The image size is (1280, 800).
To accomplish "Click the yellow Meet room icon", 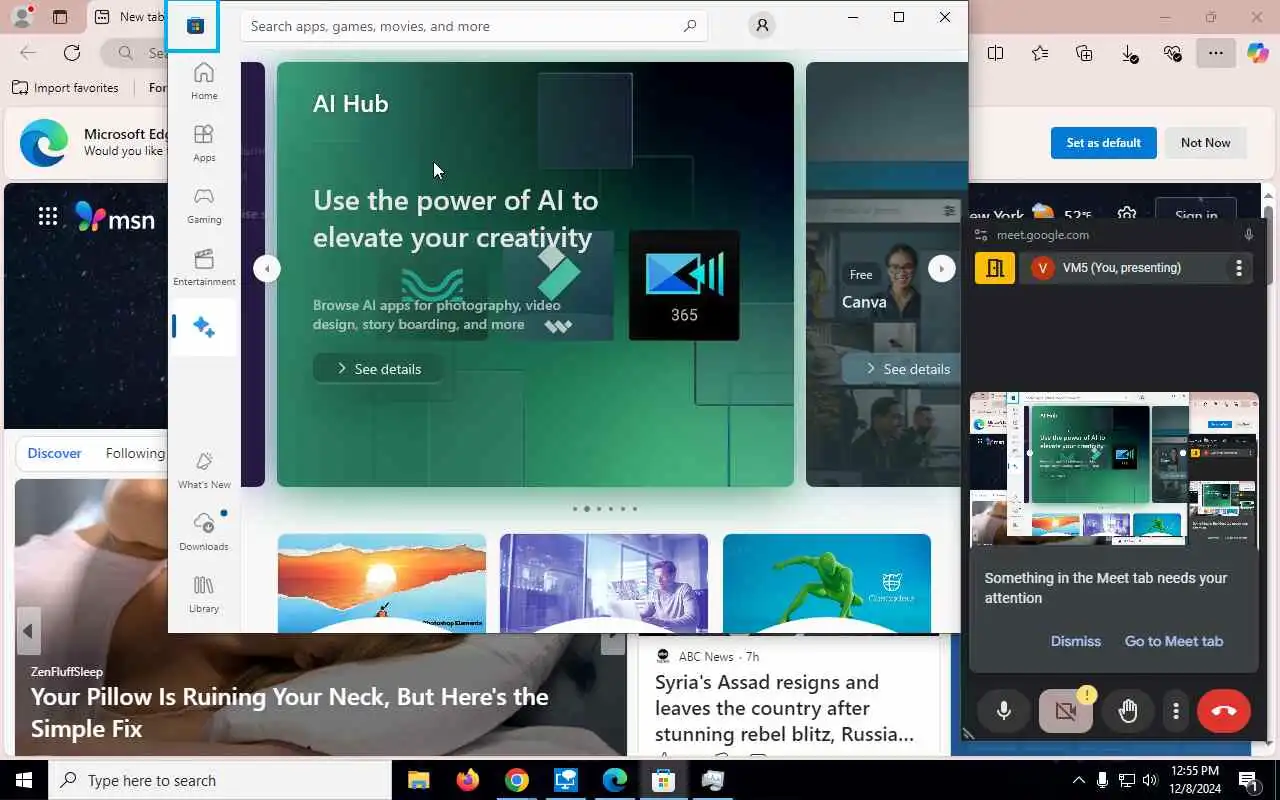I will coord(995,268).
